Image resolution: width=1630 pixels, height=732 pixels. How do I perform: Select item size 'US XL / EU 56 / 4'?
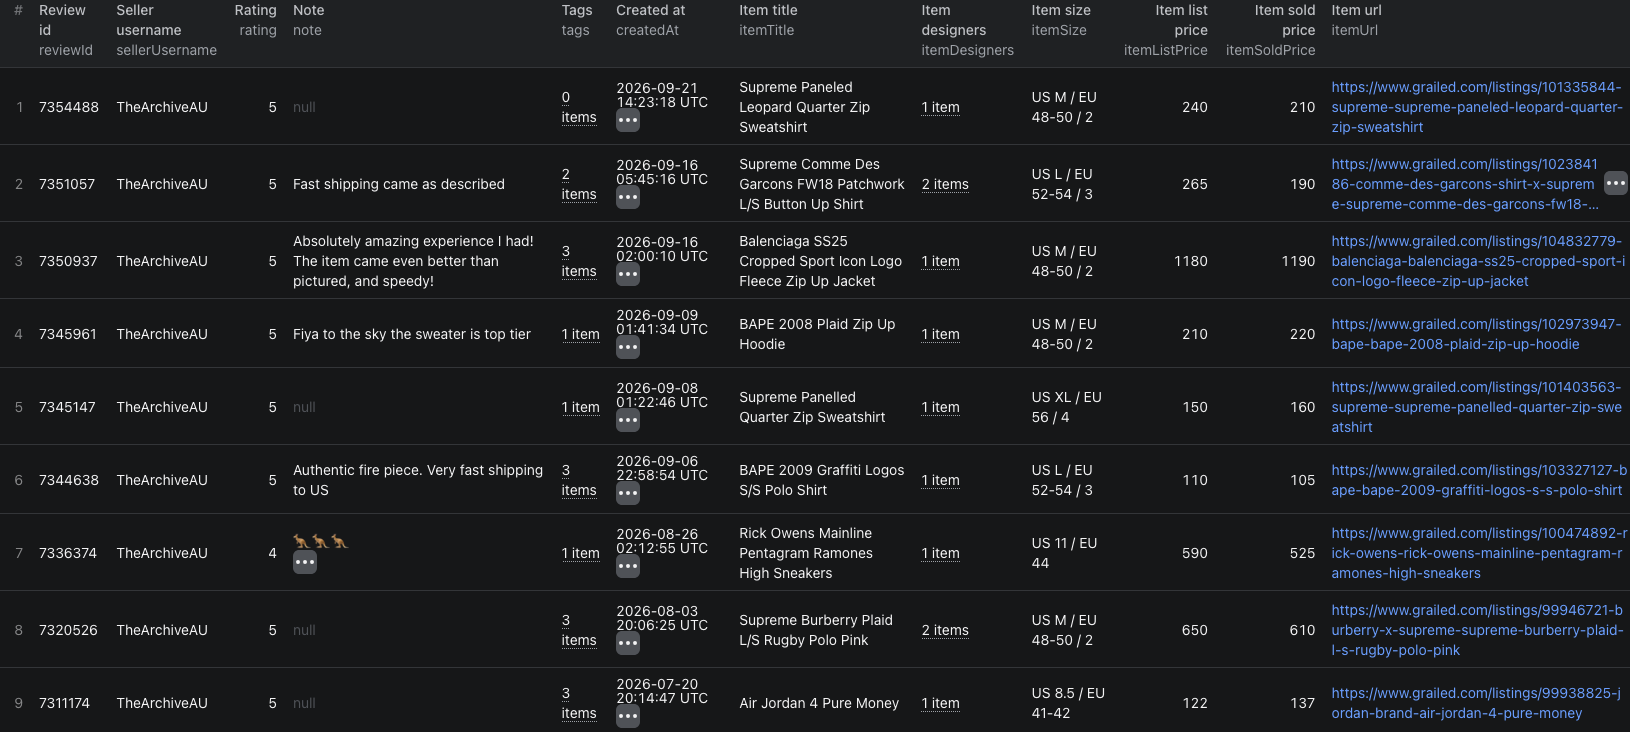tap(1066, 407)
